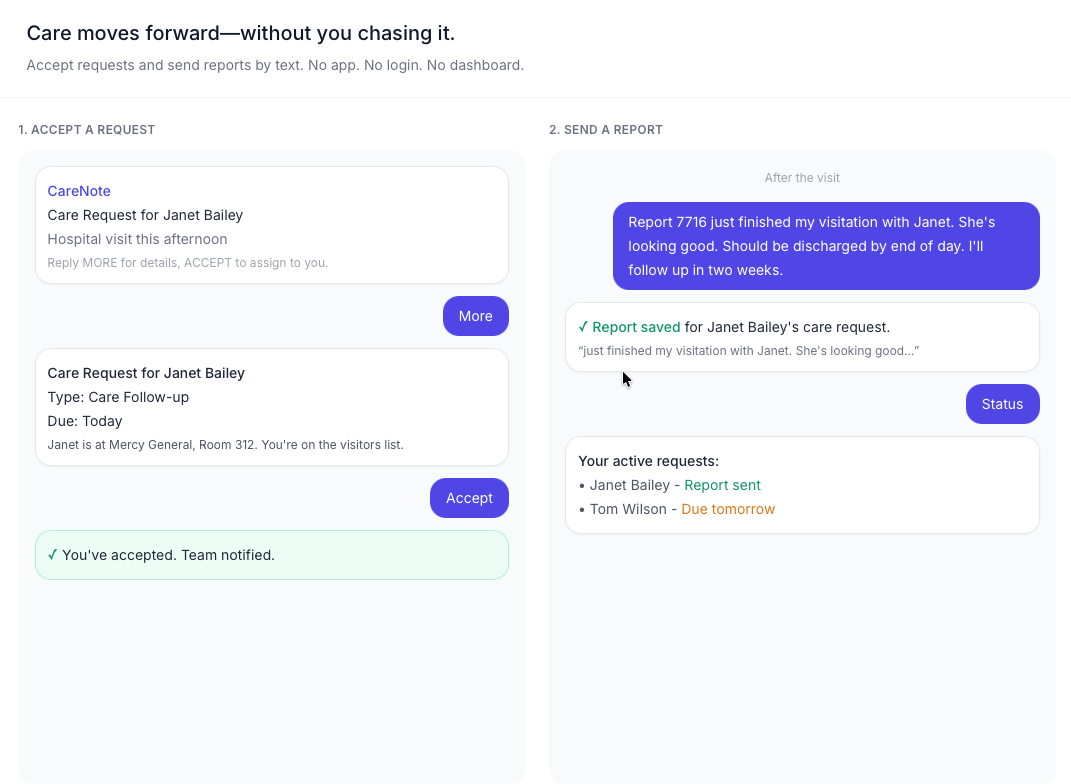Click Janet Bailey's "Report sent" status

tap(722, 485)
